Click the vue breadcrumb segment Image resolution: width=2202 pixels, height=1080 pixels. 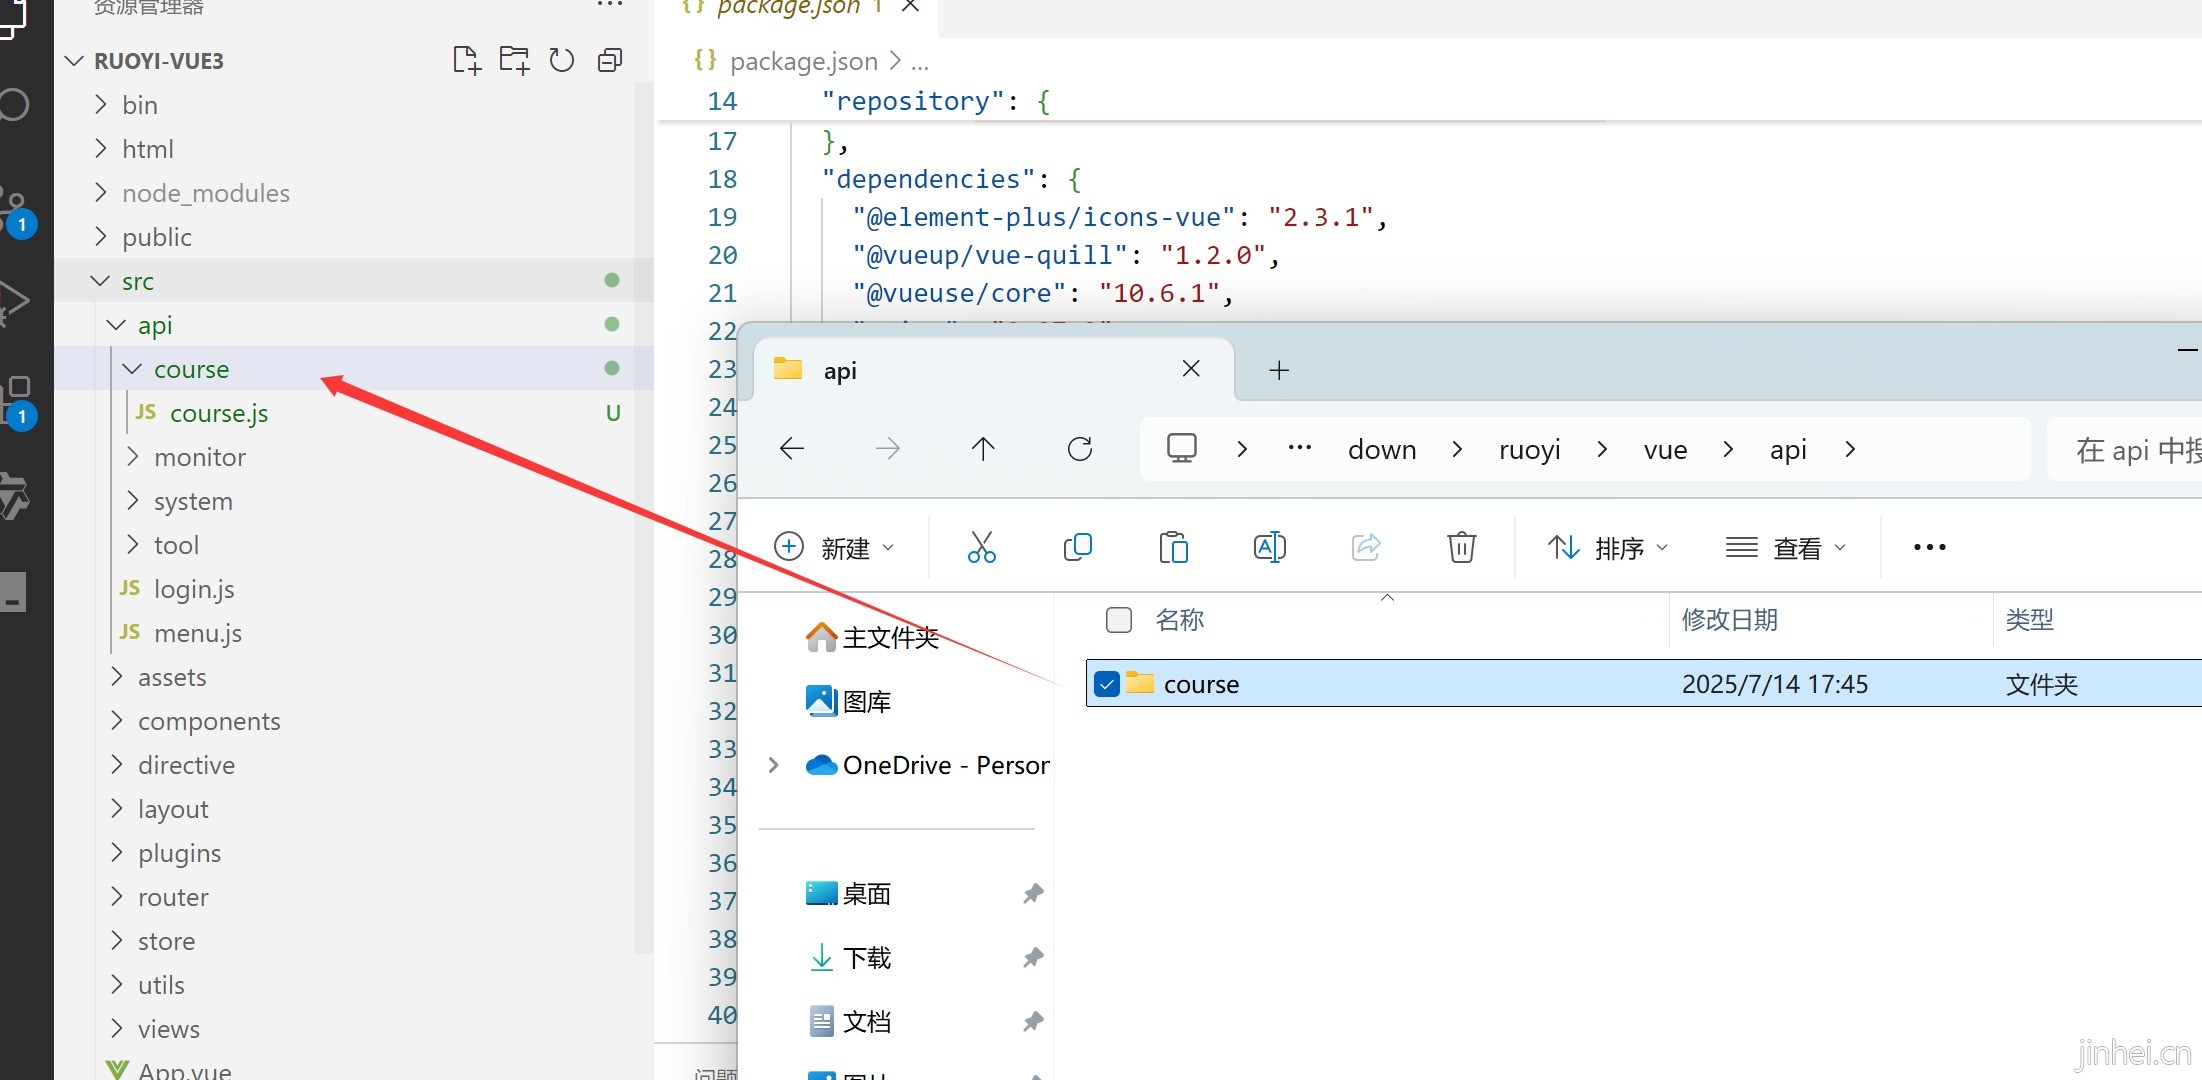(1665, 449)
